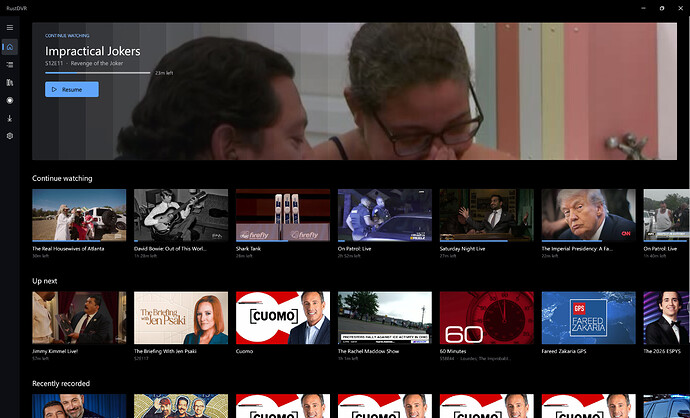Image resolution: width=690 pixels, height=418 pixels.
Task: Click the Shark Tank watch progress bar
Action: tap(283, 241)
